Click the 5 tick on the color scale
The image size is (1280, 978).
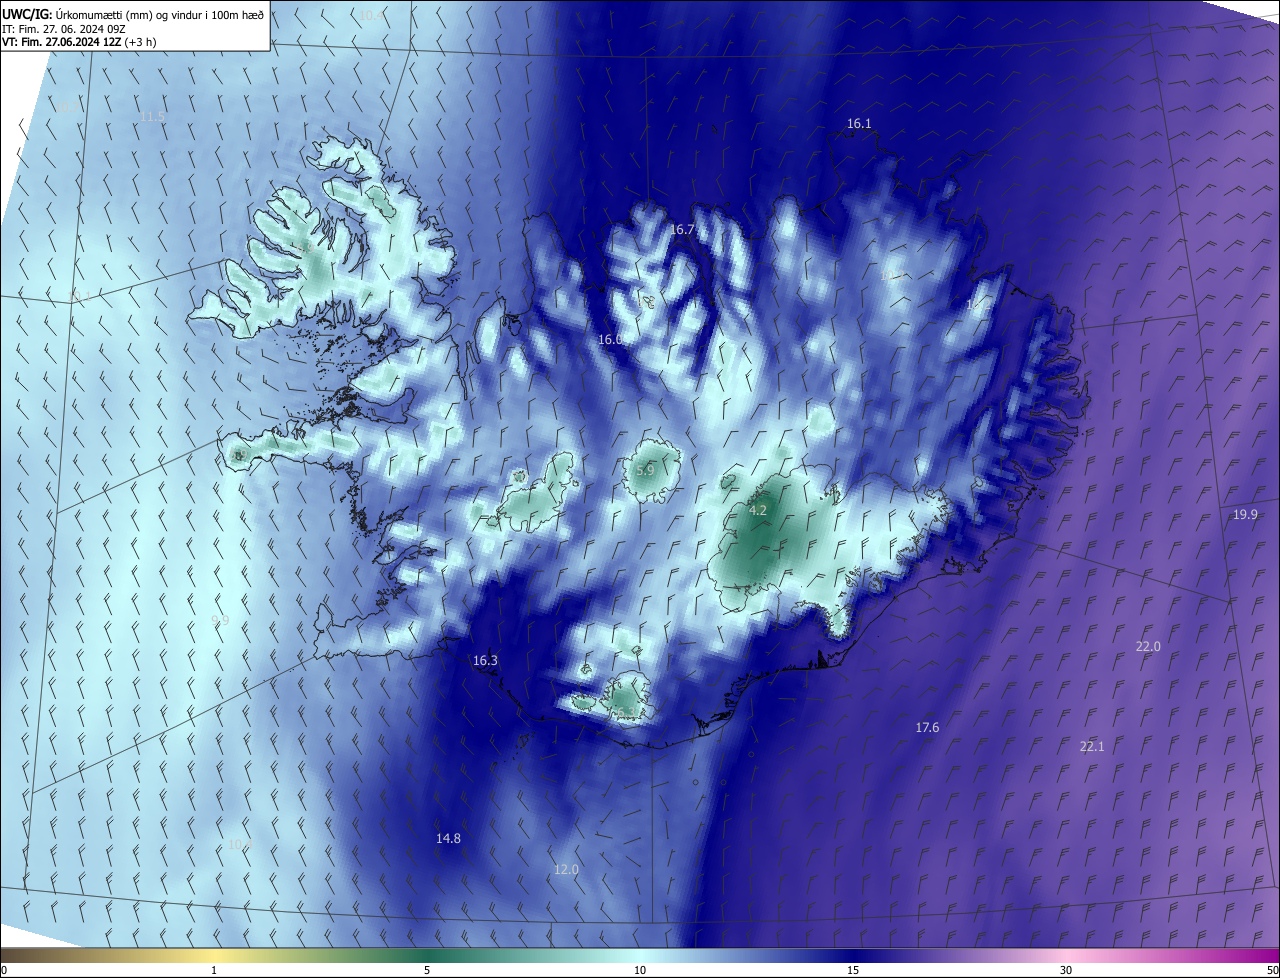(427, 970)
